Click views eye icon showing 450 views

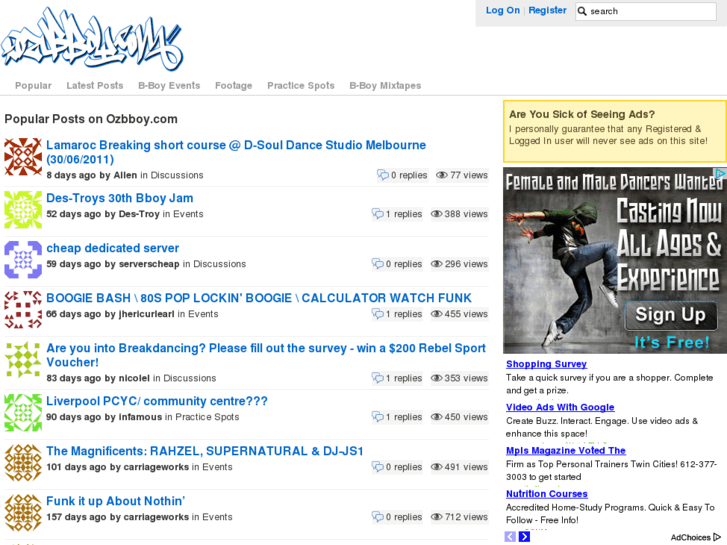pyautogui.click(x=437, y=417)
